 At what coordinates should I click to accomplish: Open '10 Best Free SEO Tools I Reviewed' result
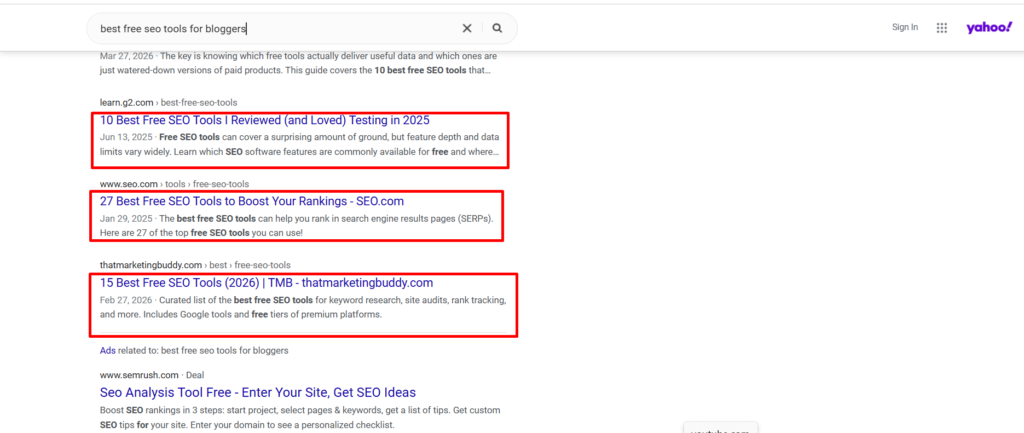point(264,120)
